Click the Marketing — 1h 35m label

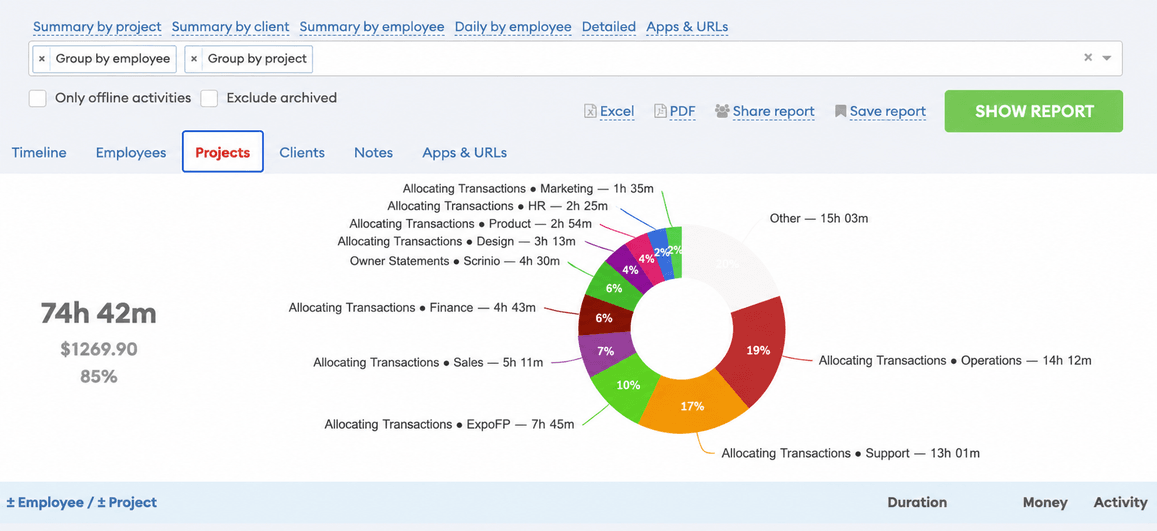528,189
